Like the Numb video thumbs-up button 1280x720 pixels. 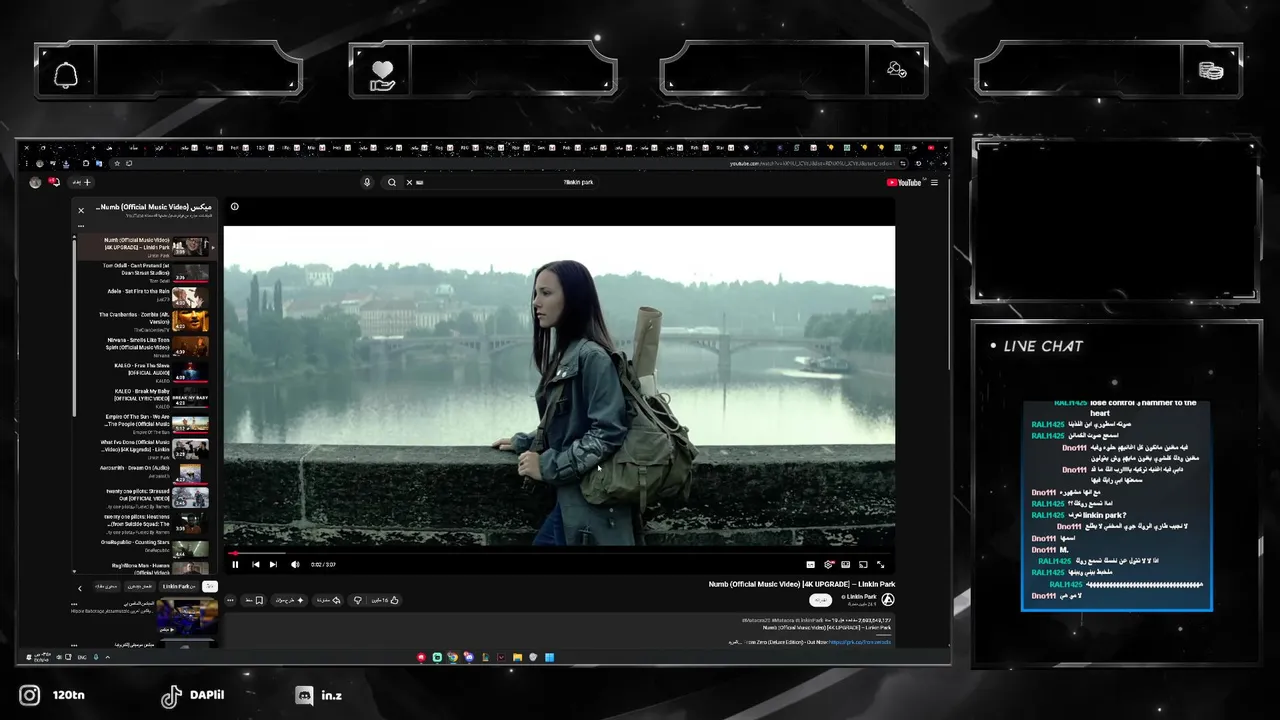(x=384, y=600)
